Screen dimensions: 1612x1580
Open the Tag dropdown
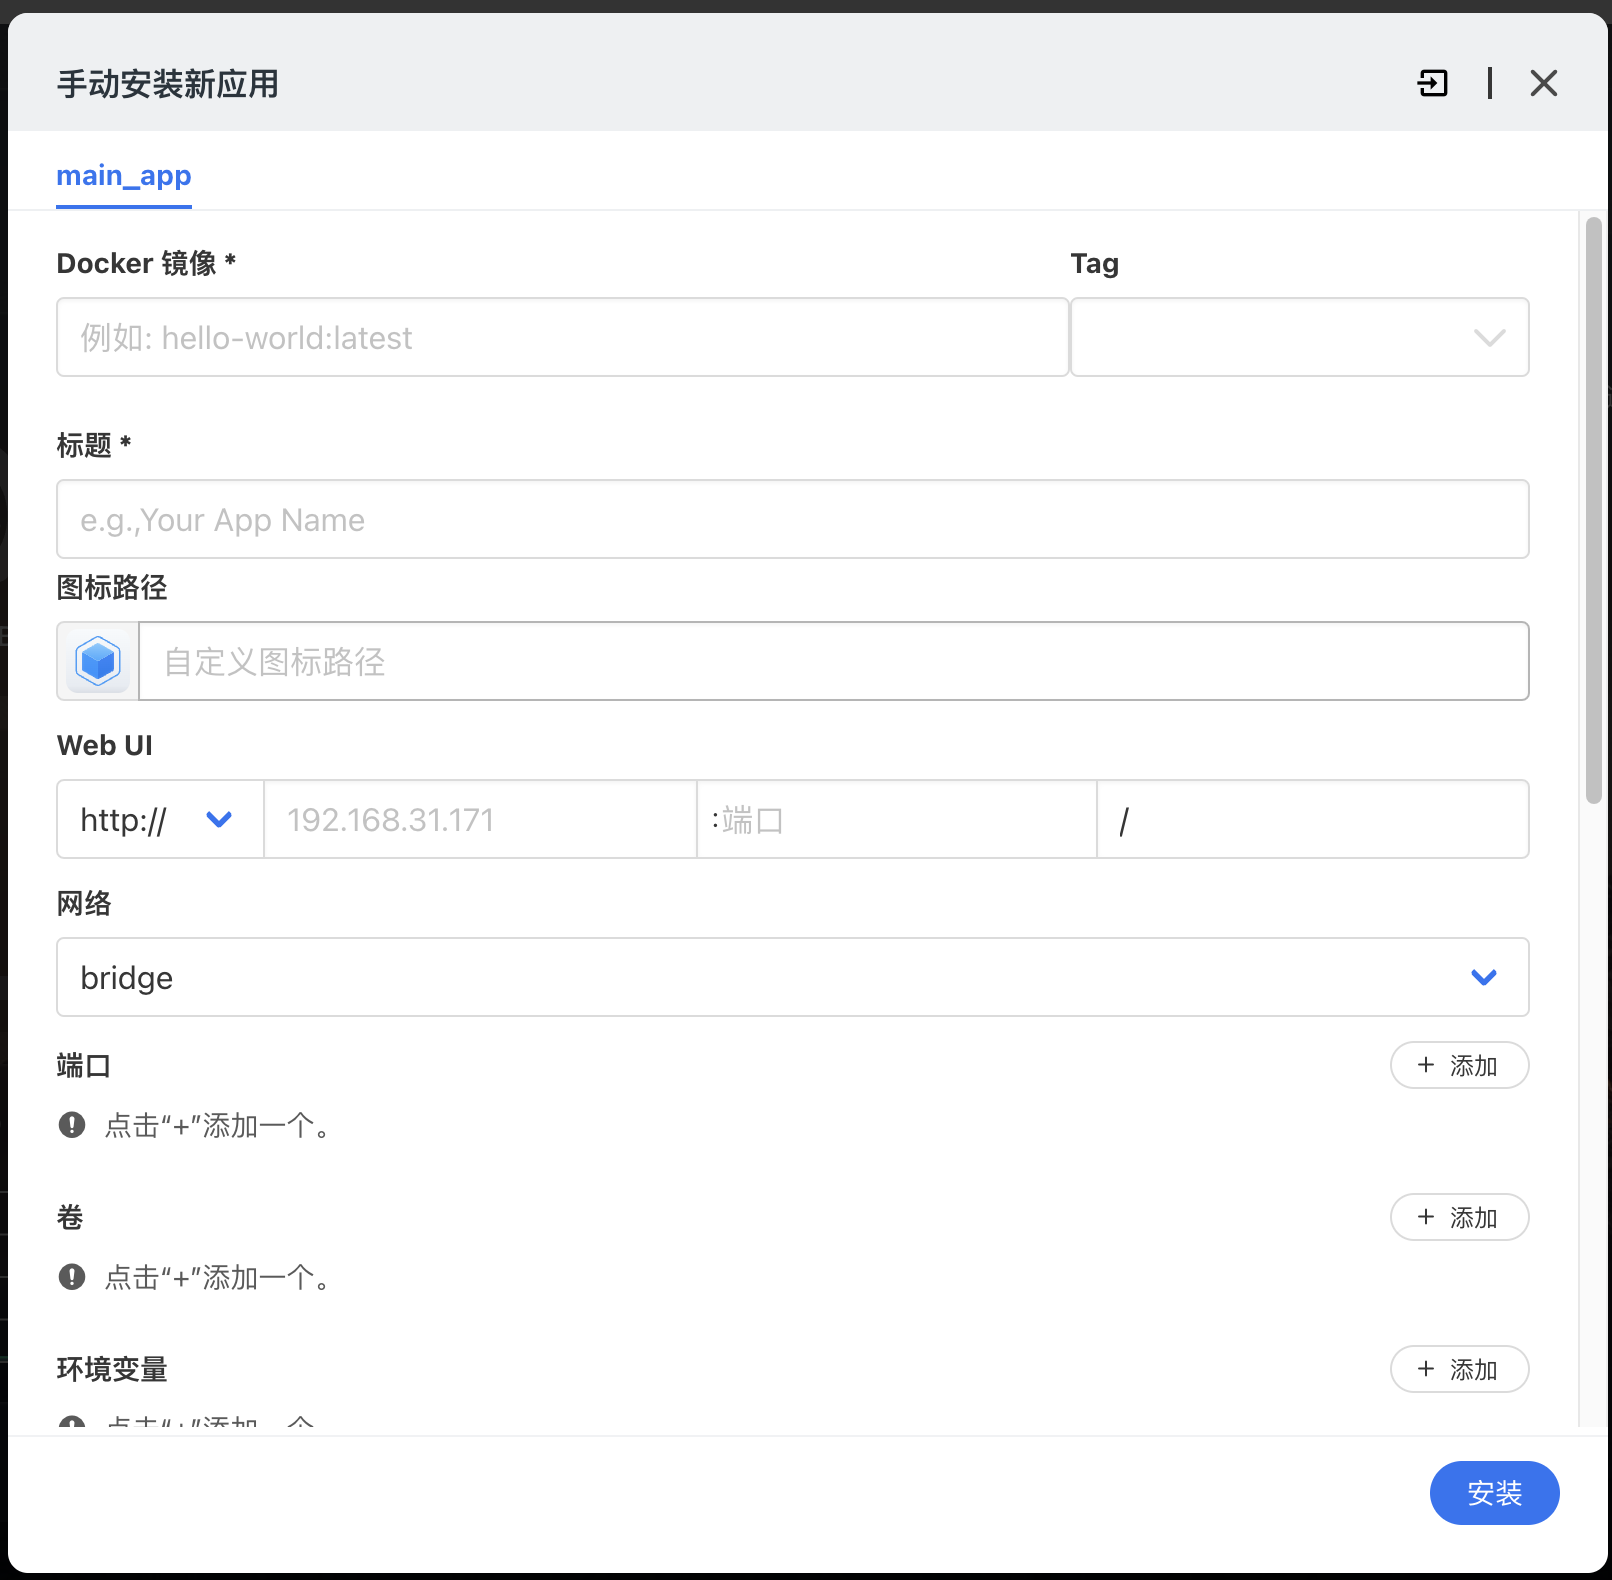pyautogui.click(x=1299, y=338)
